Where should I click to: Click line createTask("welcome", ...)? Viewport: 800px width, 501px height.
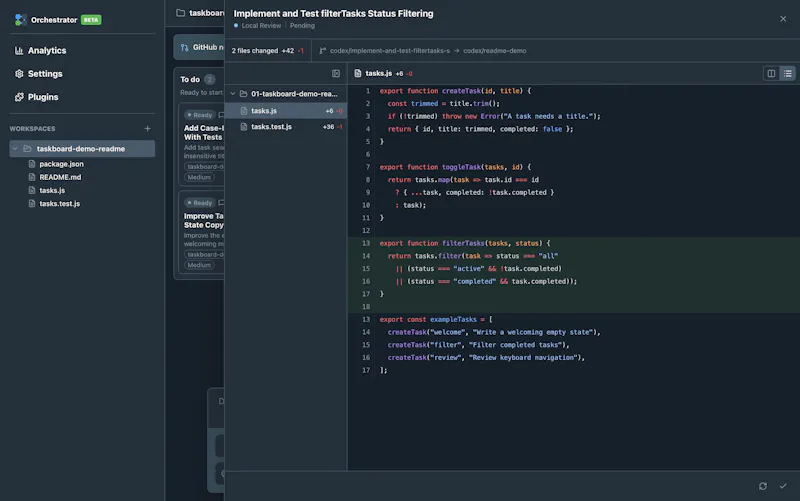[494, 332]
